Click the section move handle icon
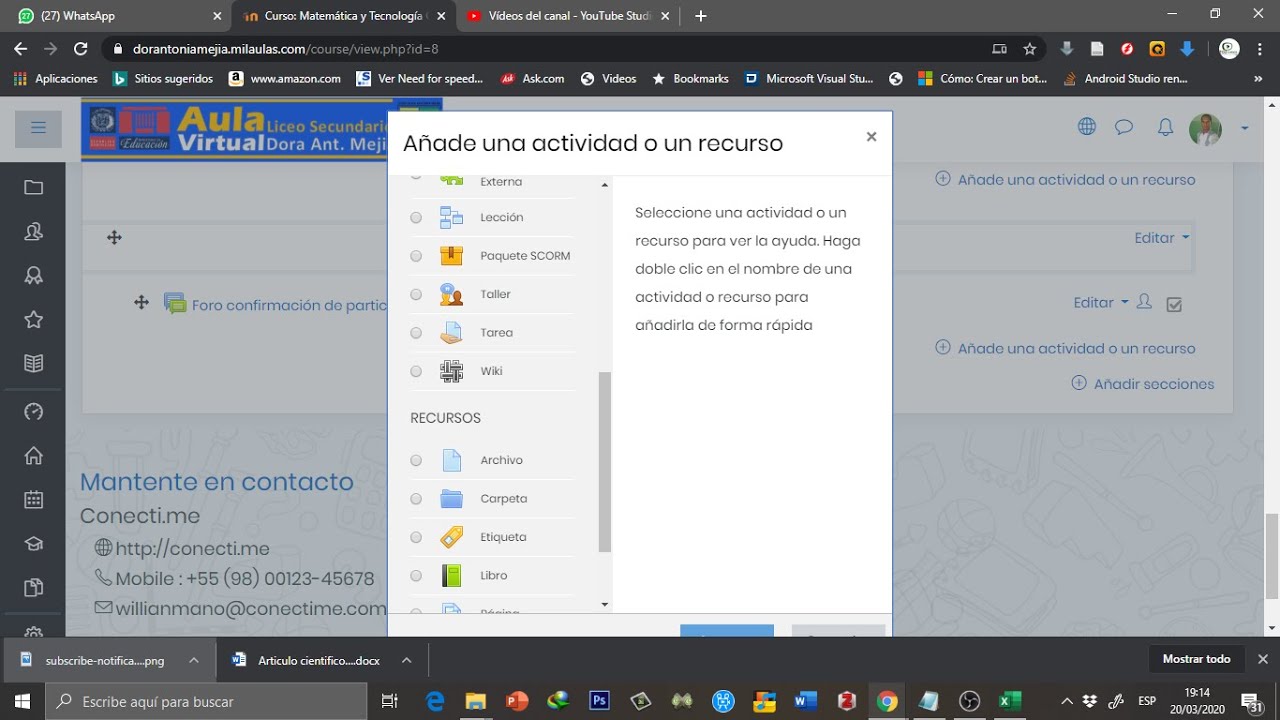Image resolution: width=1280 pixels, height=720 pixels. (x=114, y=237)
